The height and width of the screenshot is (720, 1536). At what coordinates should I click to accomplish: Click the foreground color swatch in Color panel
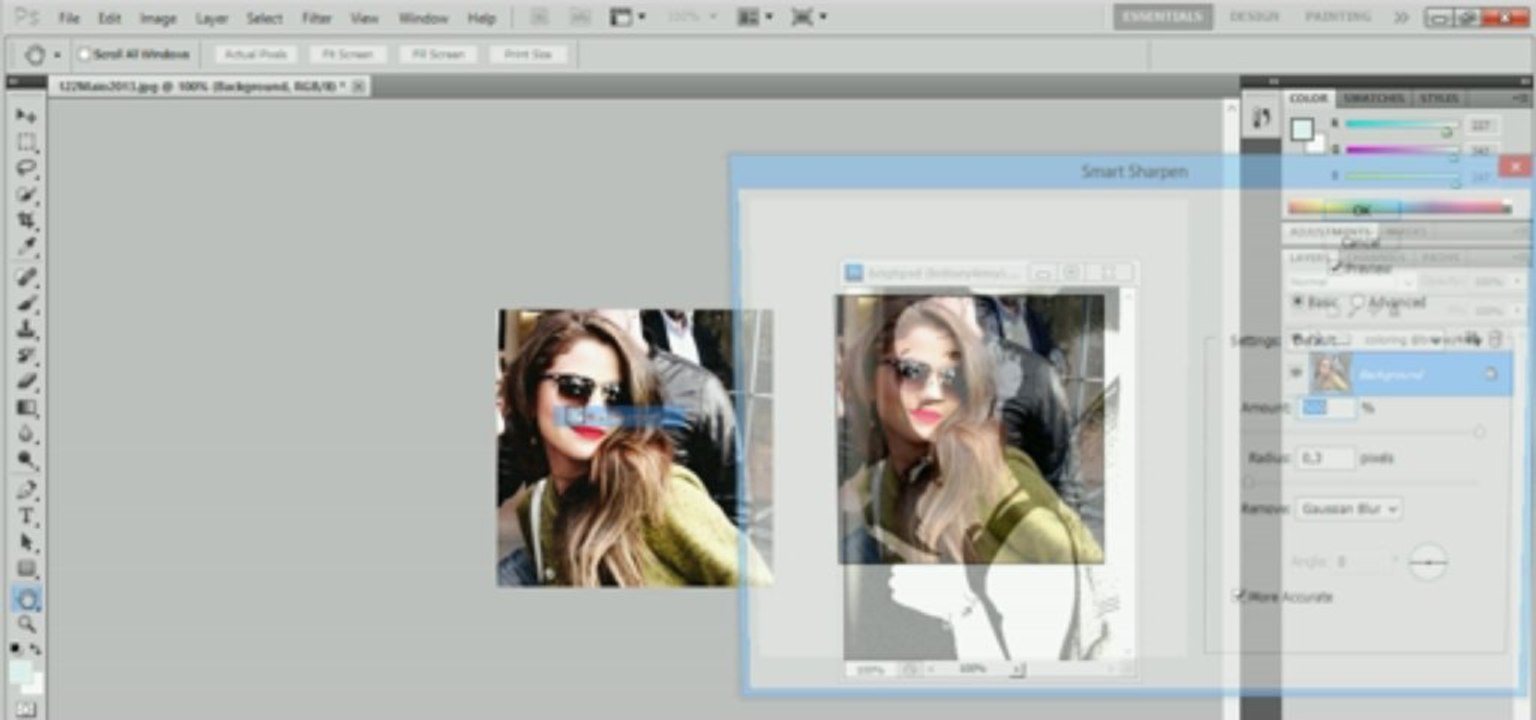click(1301, 129)
